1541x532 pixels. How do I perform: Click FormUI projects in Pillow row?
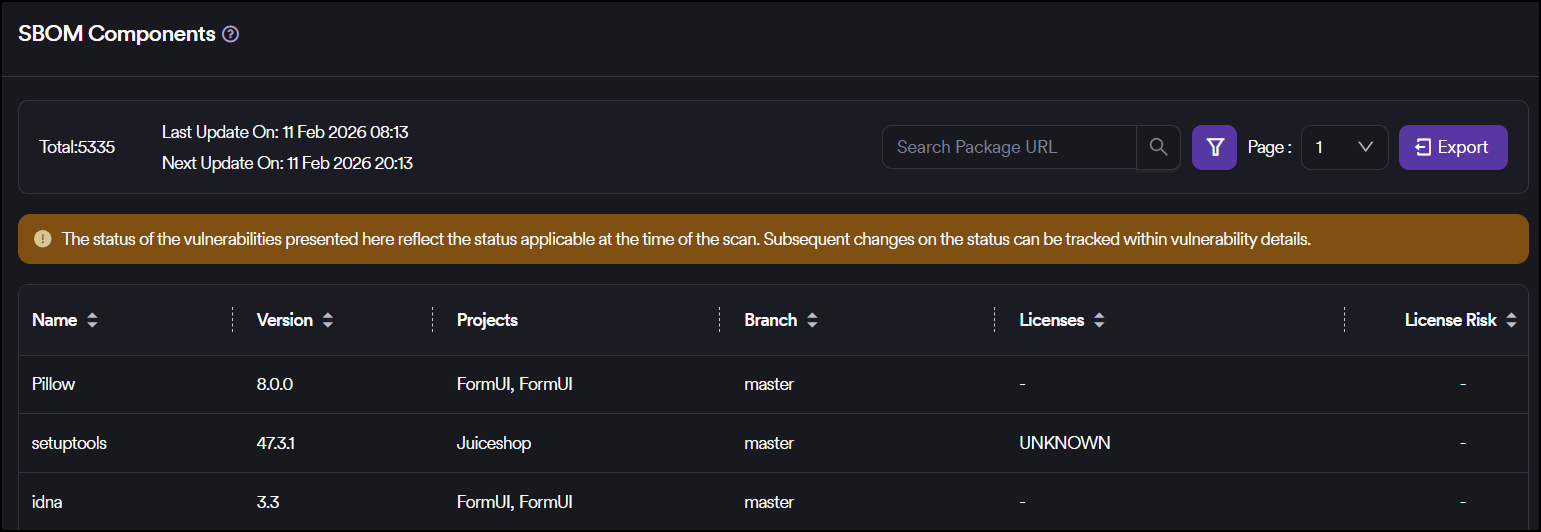tap(514, 384)
